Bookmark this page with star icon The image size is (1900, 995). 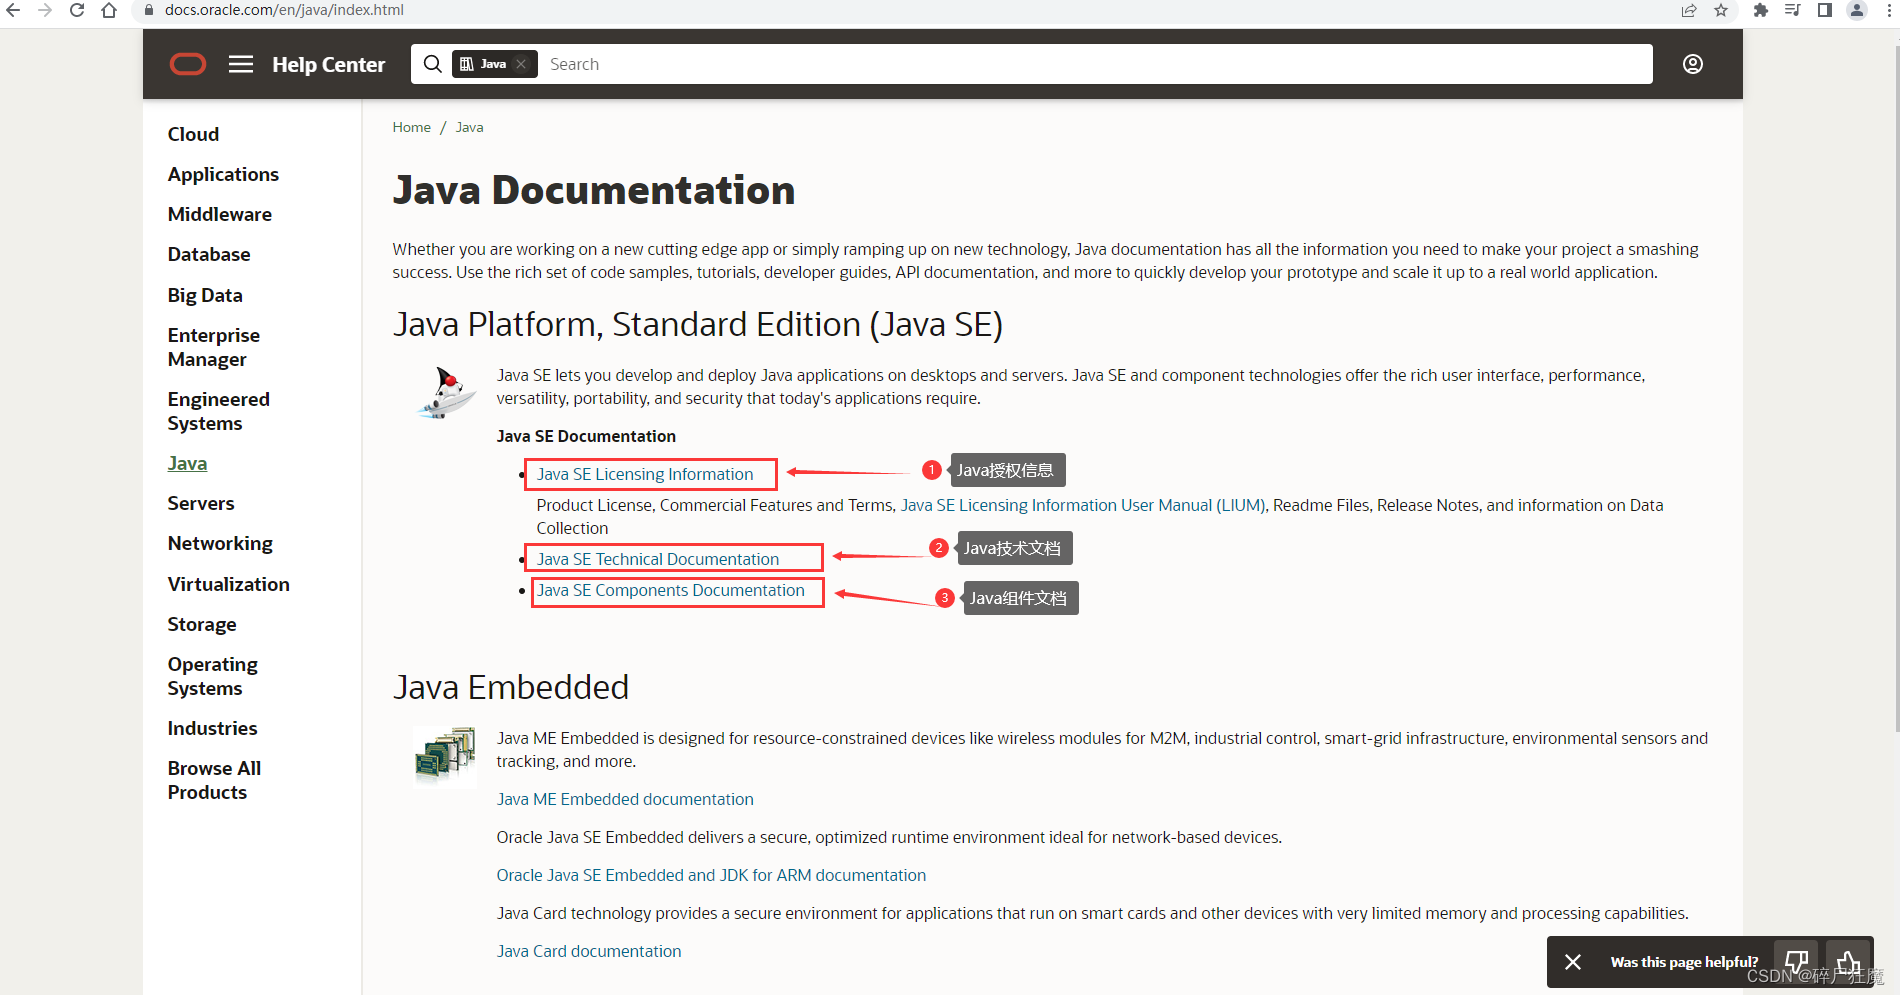point(1721,10)
